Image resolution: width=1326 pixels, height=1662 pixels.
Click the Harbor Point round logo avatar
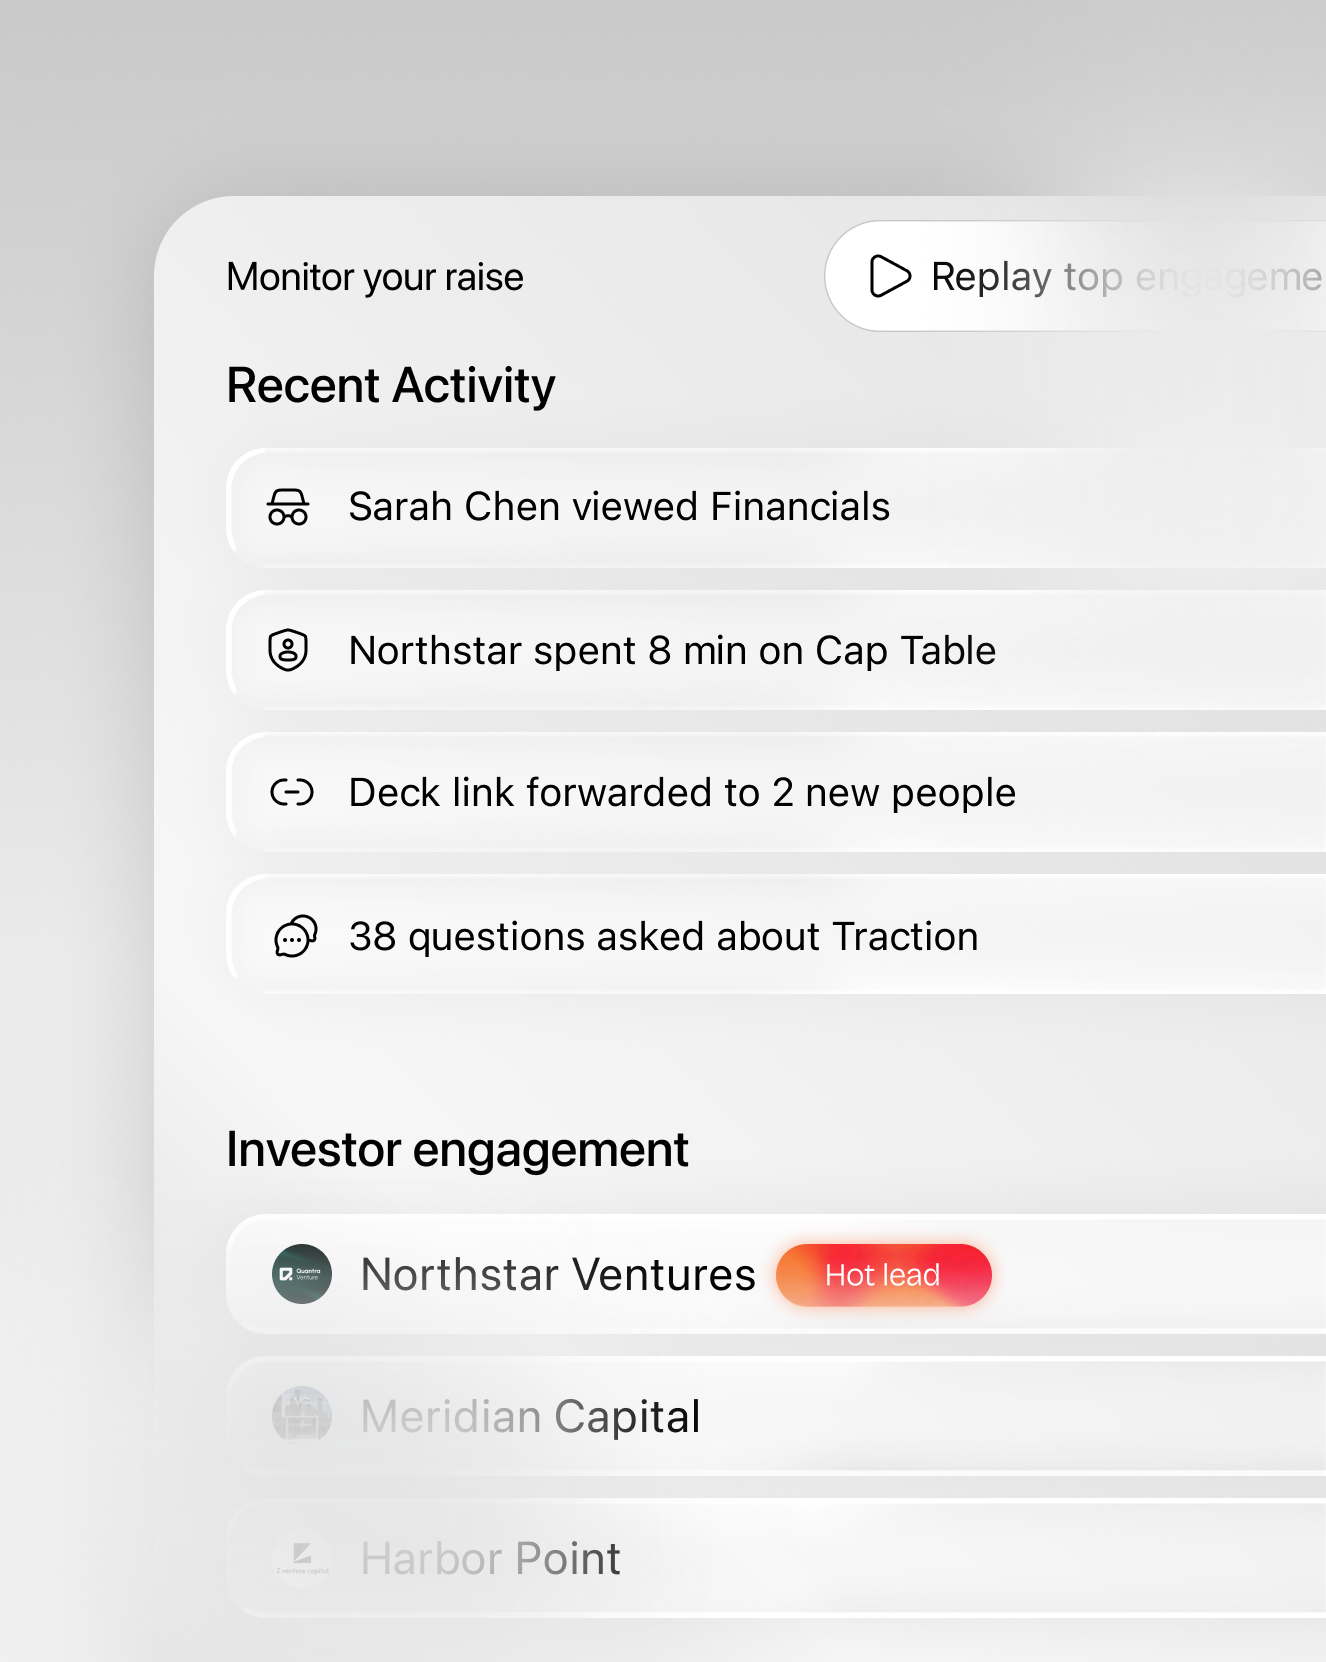click(x=302, y=1558)
